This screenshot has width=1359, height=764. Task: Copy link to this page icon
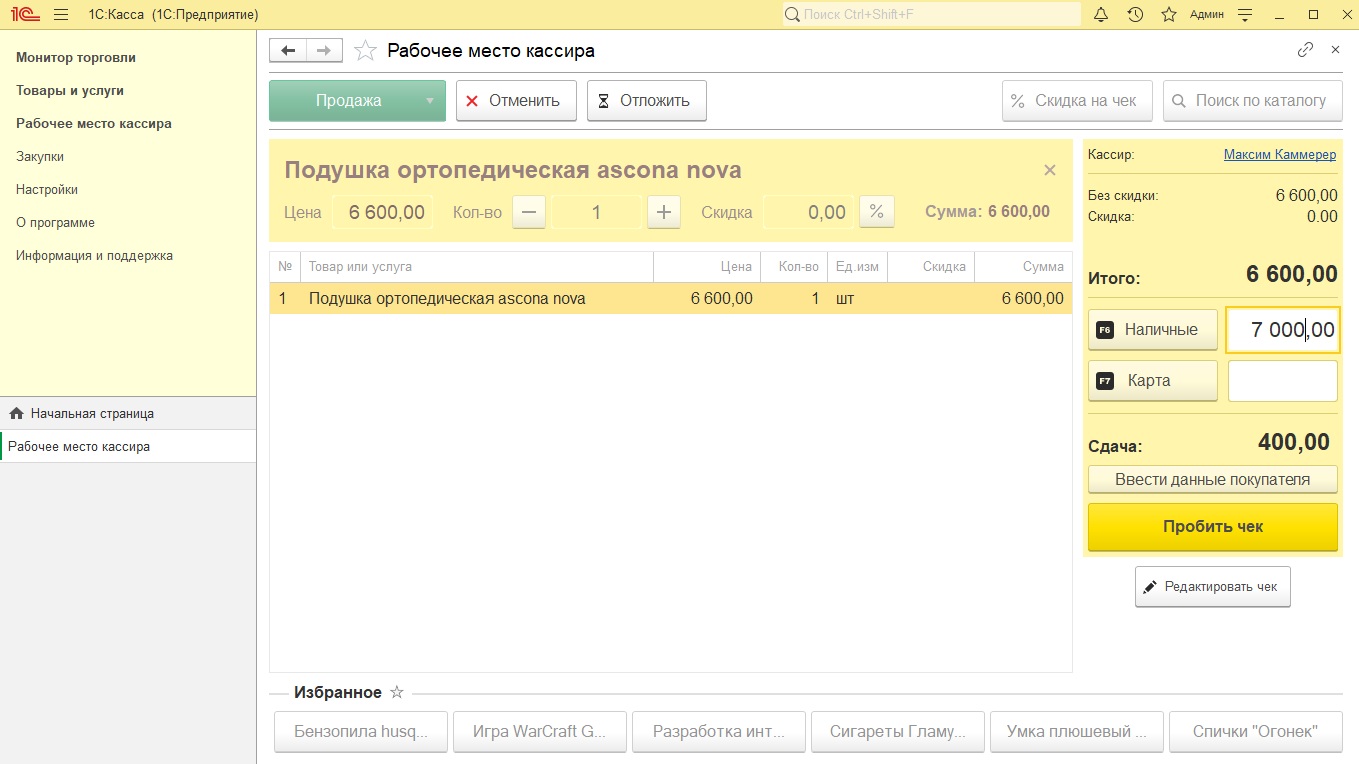pyautogui.click(x=1305, y=50)
